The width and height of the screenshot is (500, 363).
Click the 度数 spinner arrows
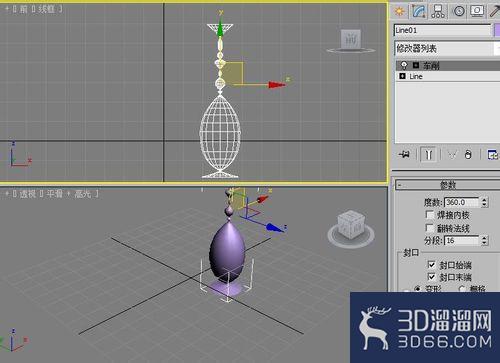(x=484, y=202)
